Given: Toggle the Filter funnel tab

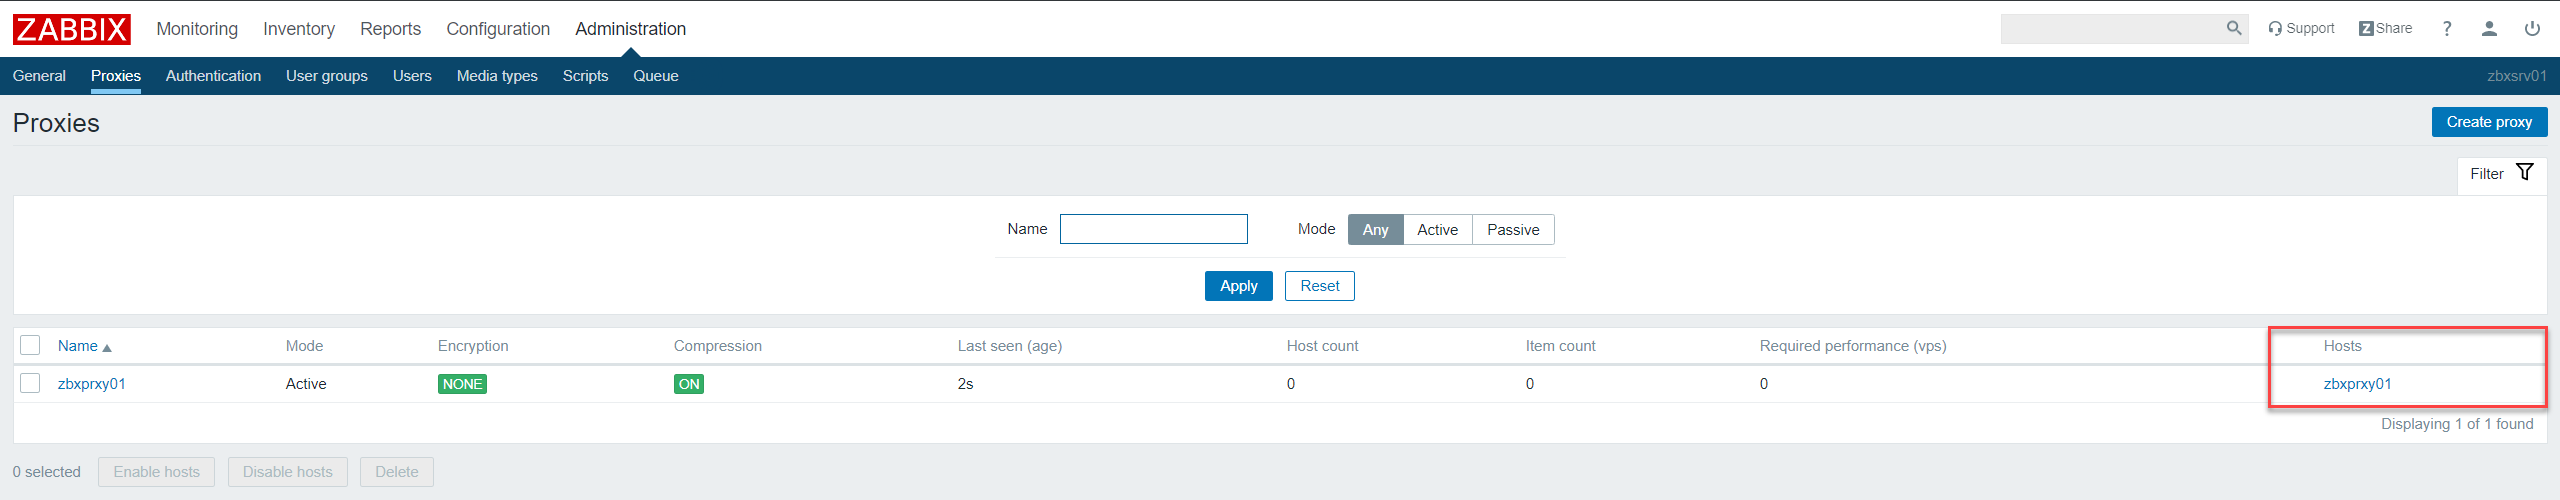Looking at the screenshot, I should [2501, 174].
